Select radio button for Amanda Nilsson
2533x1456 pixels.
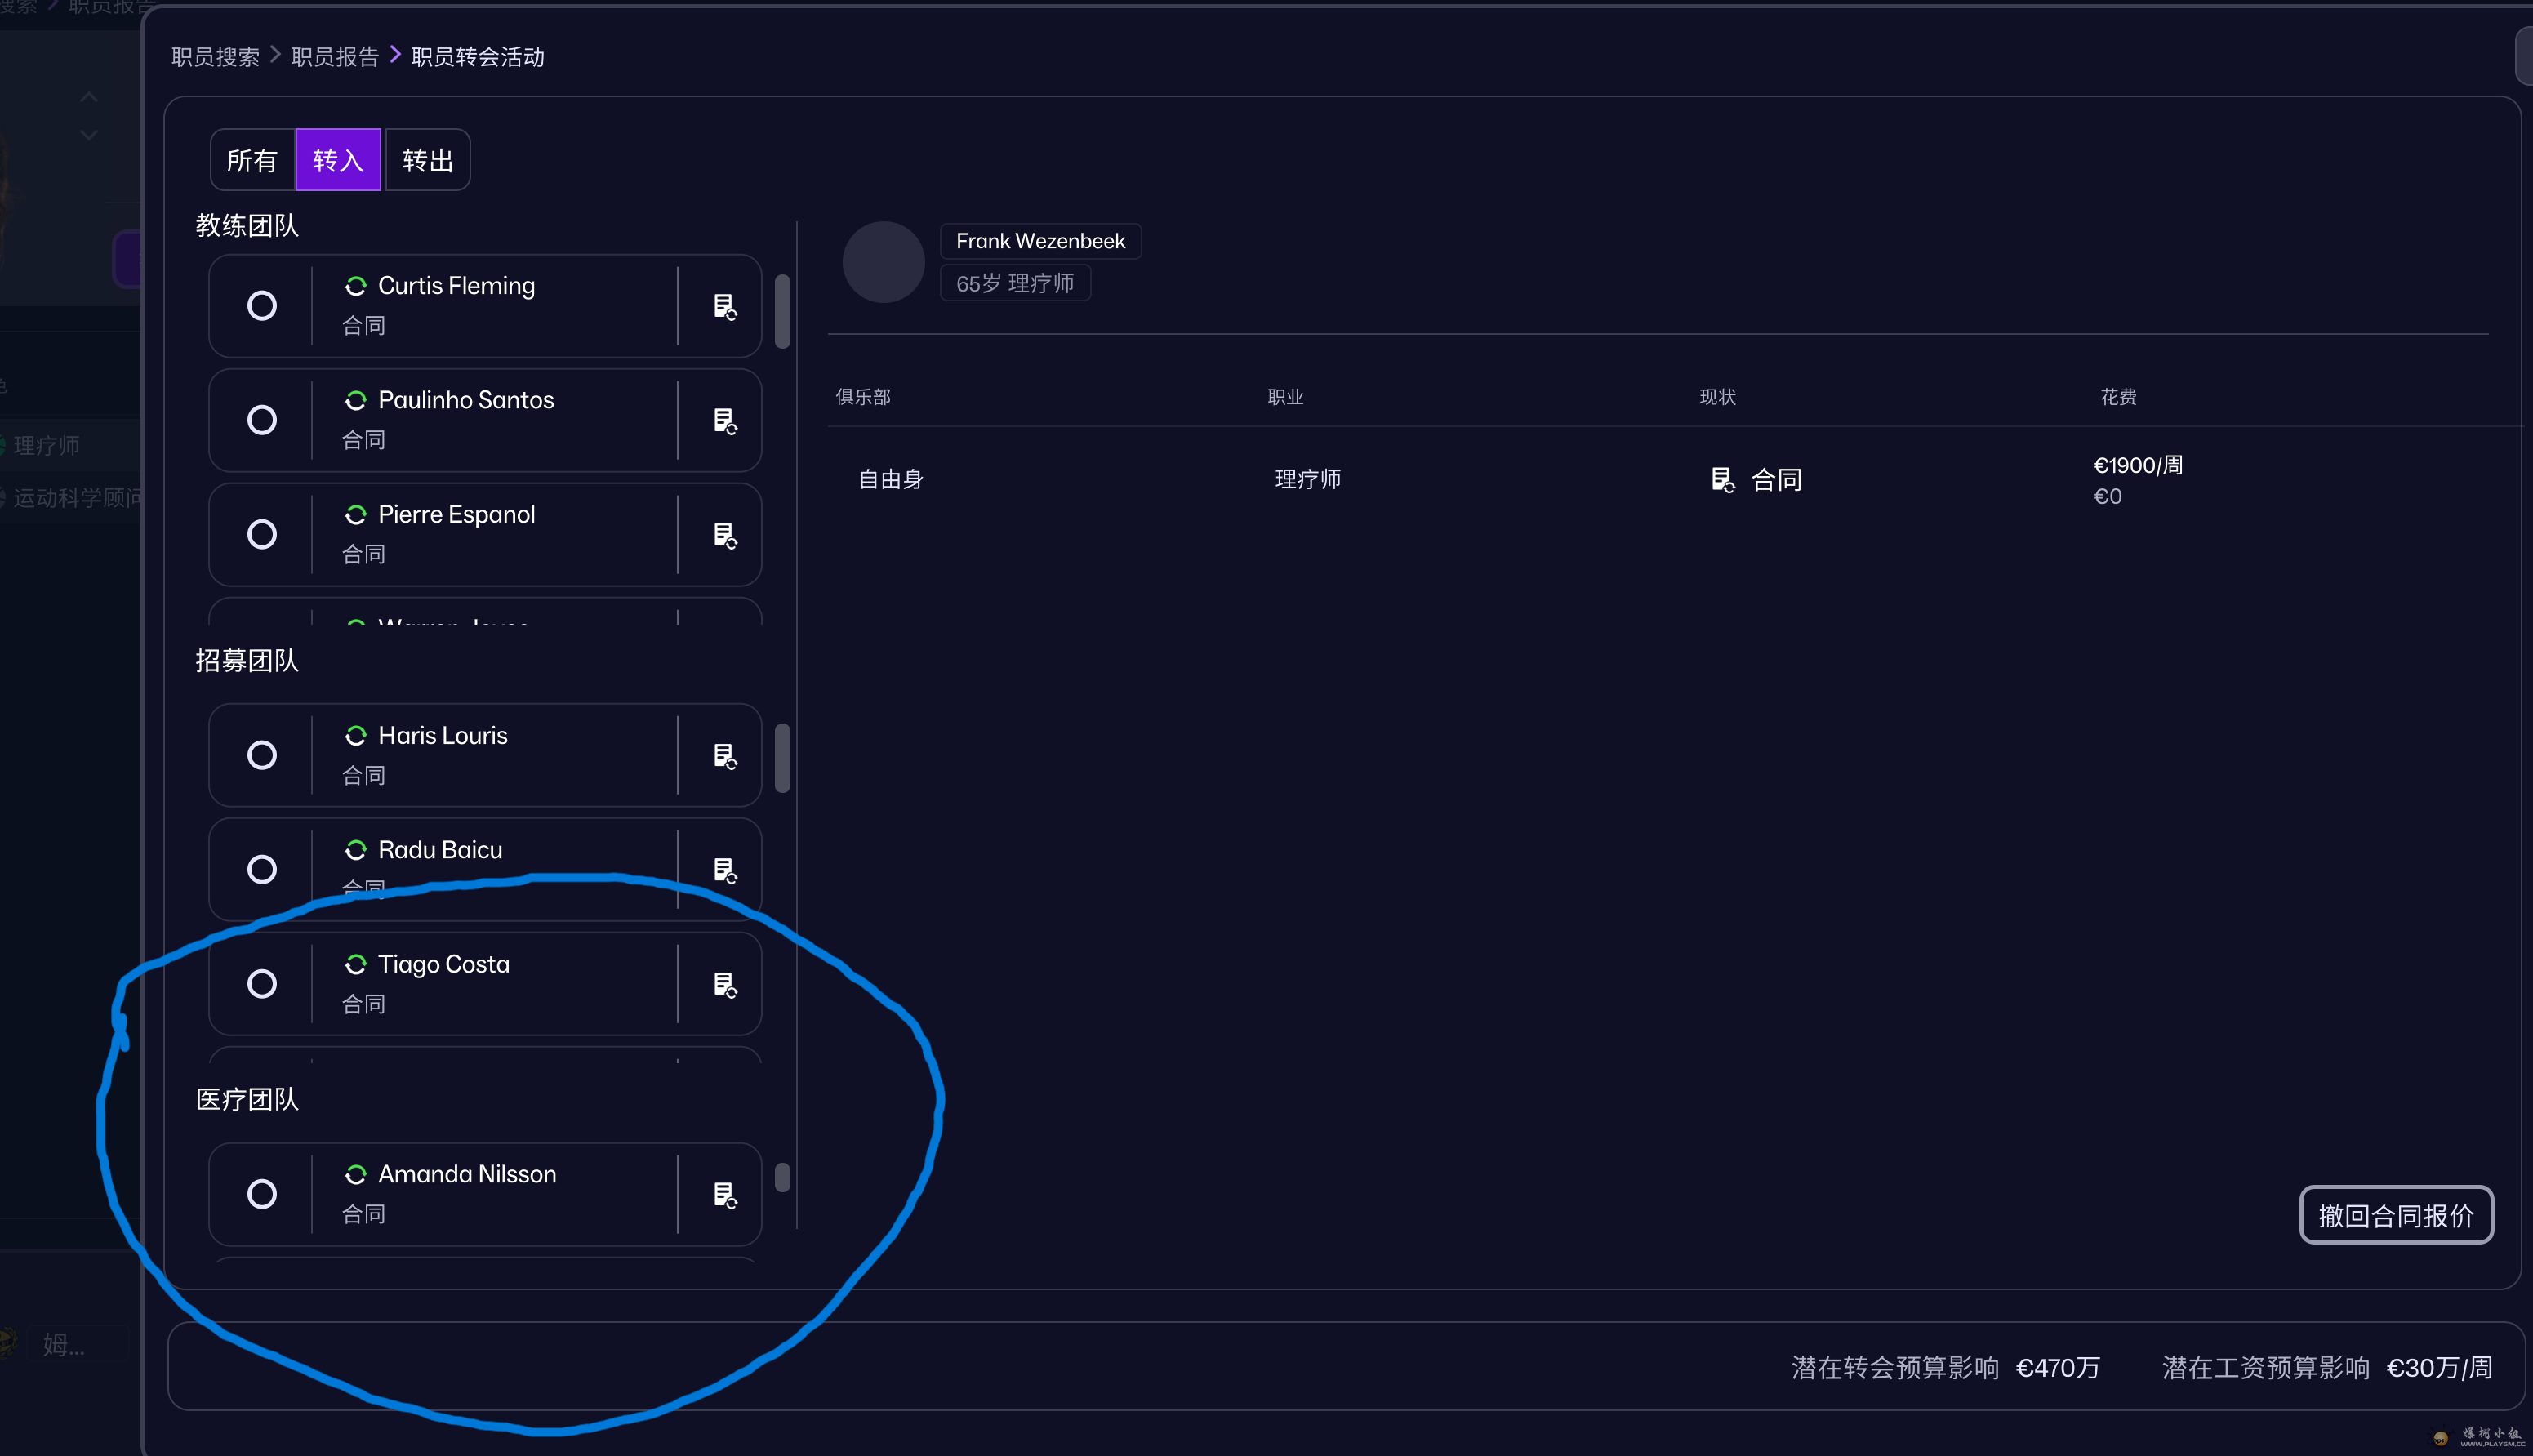[262, 1194]
